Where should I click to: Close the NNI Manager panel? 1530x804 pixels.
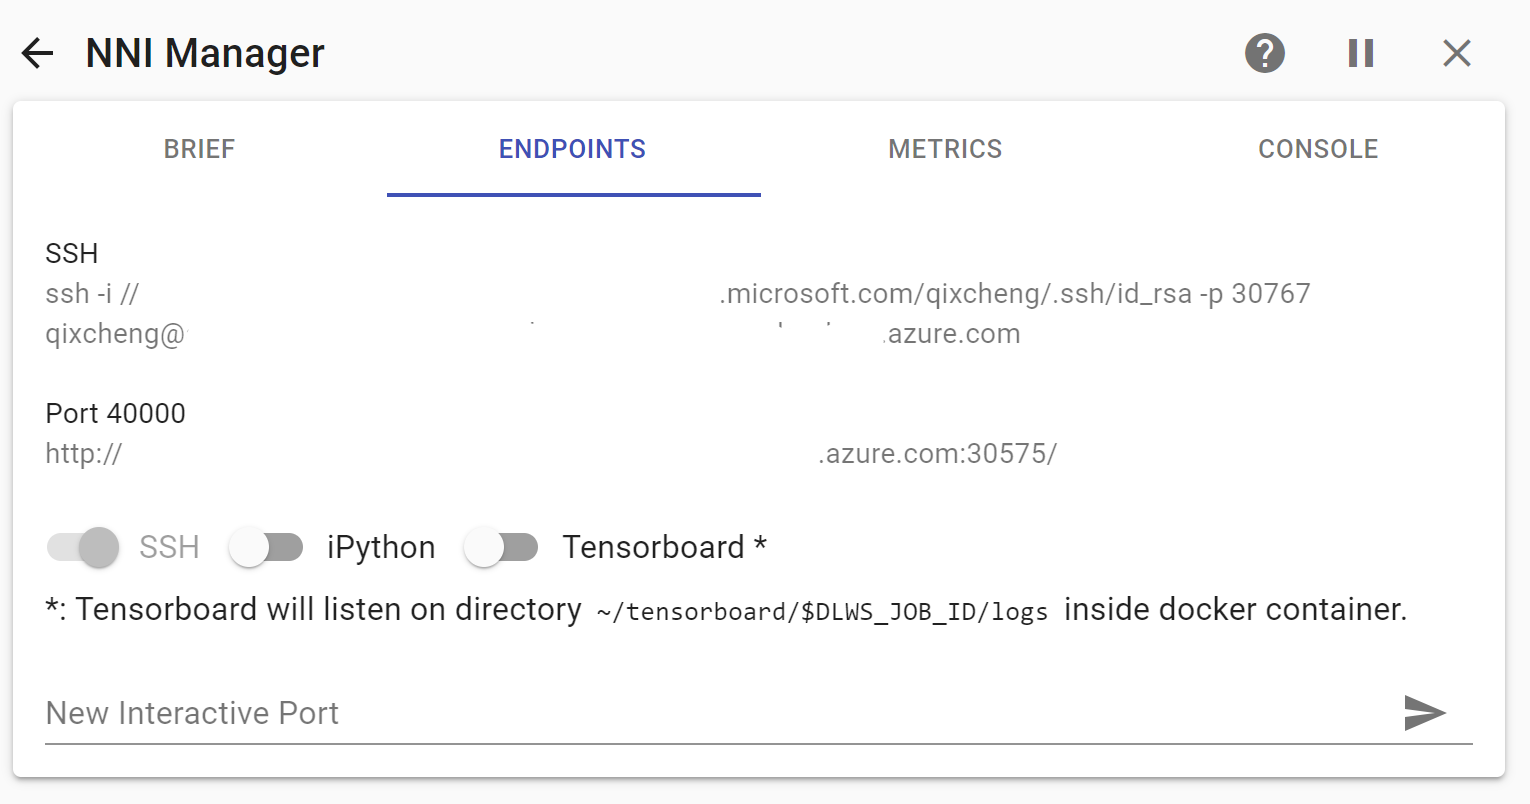(1456, 53)
